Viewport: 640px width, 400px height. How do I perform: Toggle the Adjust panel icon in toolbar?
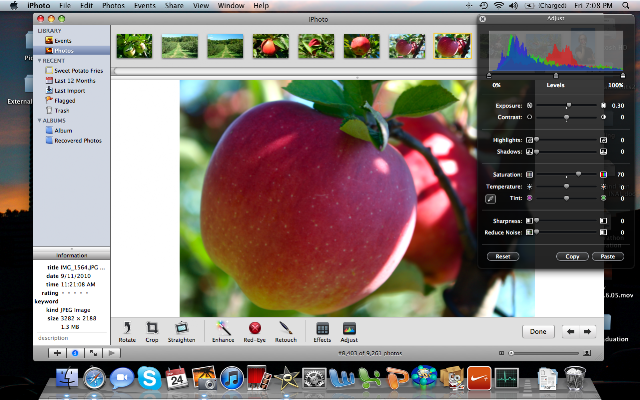point(349,331)
